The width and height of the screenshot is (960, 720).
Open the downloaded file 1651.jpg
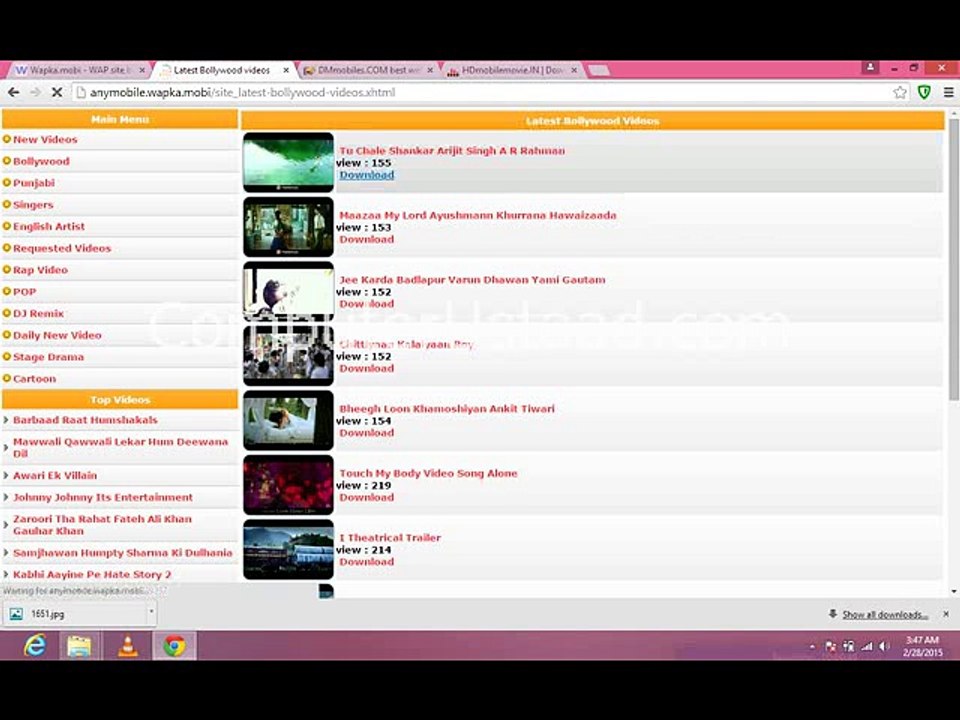pyautogui.click(x=73, y=614)
